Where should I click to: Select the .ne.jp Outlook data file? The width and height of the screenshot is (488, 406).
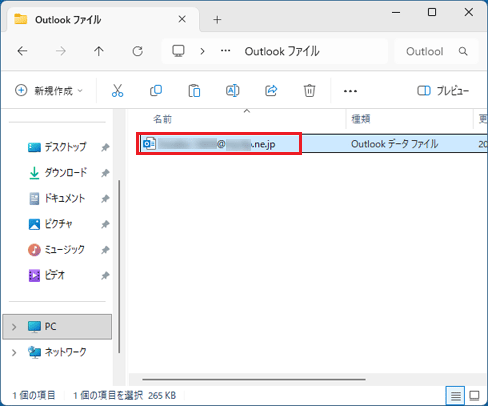click(216, 144)
